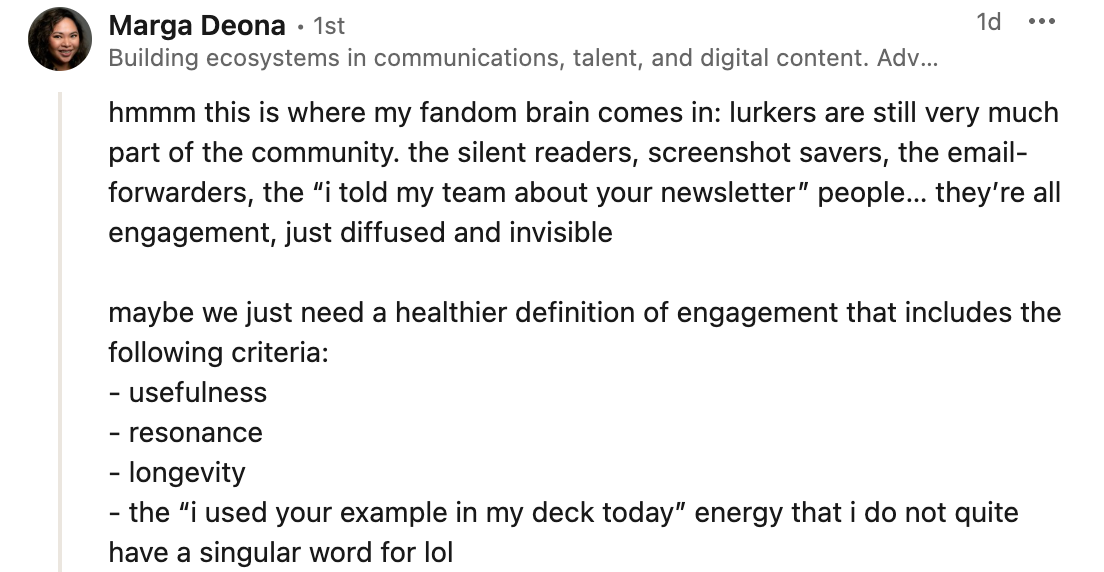The height and width of the screenshot is (572, 1104).
Task: Click Marga Deona's profile photo
Action: pos(60,39)
